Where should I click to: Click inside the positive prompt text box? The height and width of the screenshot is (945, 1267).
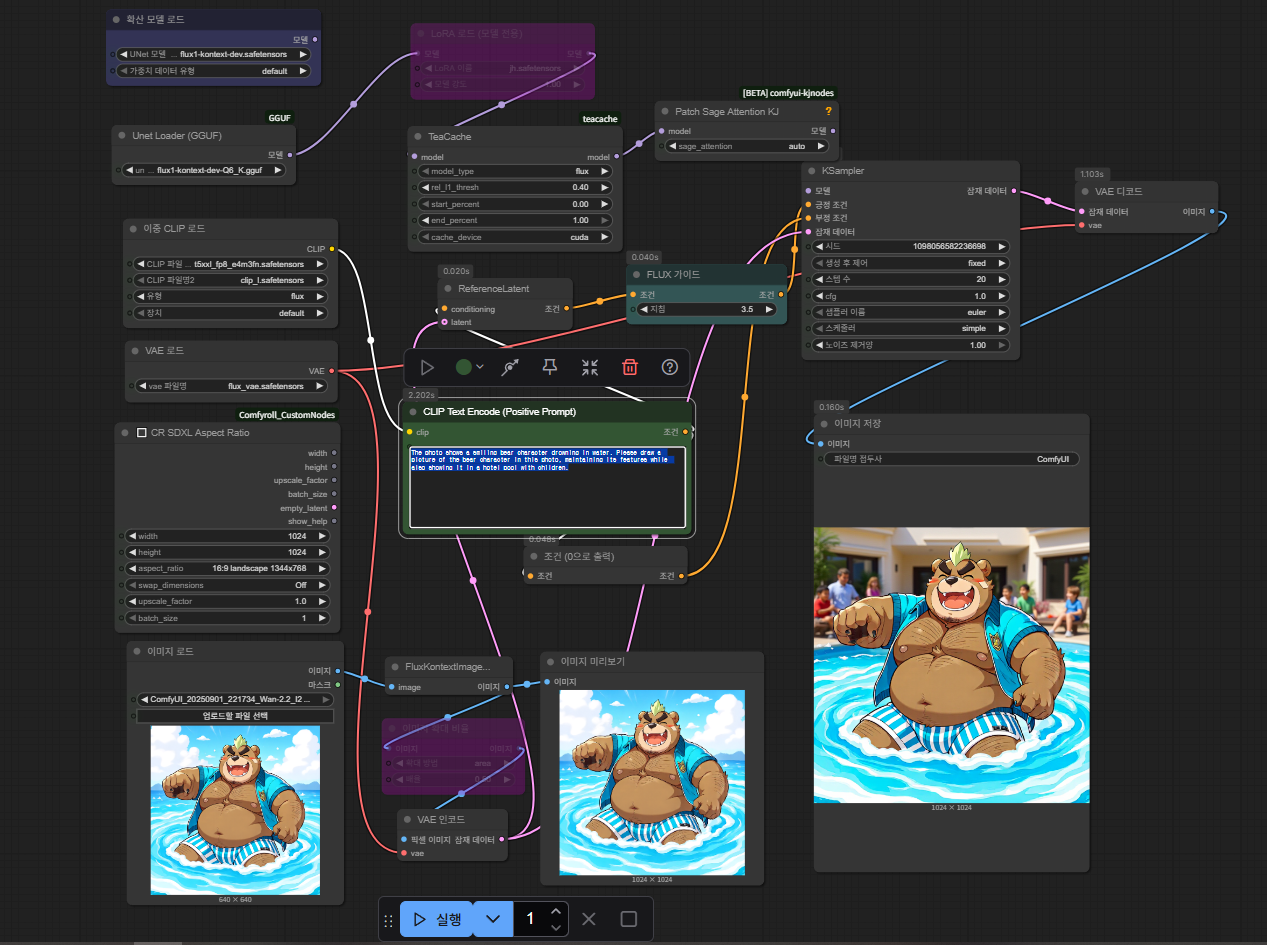tap(547, 486)
